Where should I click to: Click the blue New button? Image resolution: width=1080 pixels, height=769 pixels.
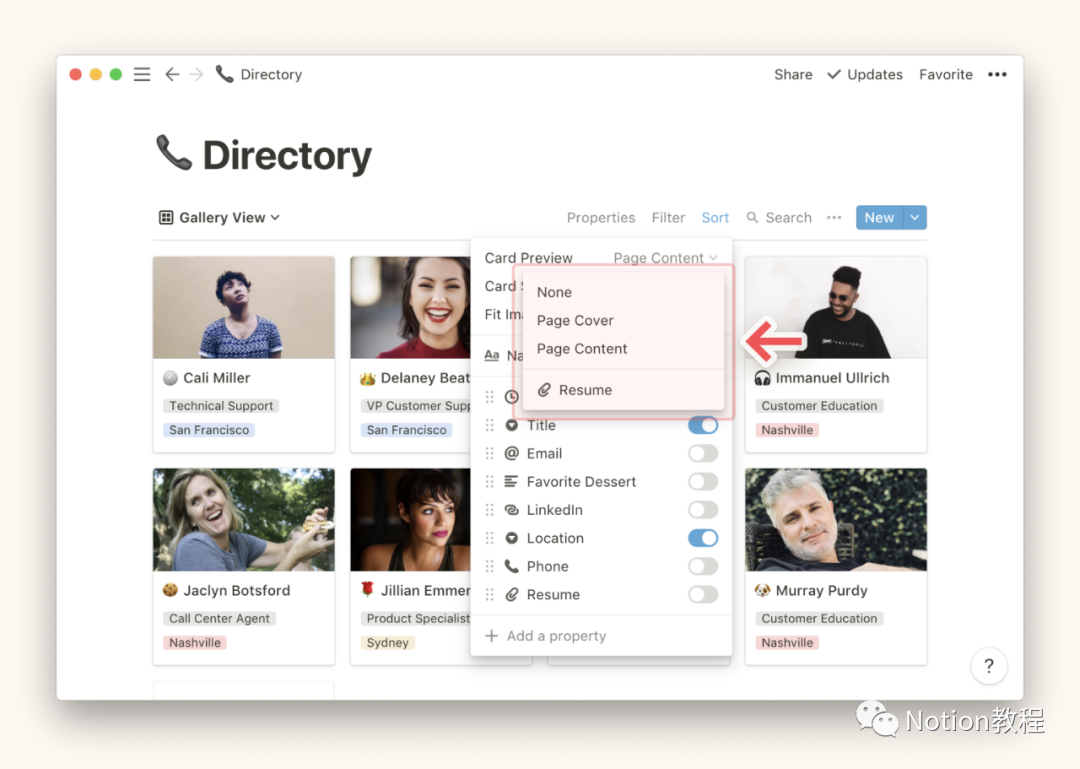[x=879, y=218]
